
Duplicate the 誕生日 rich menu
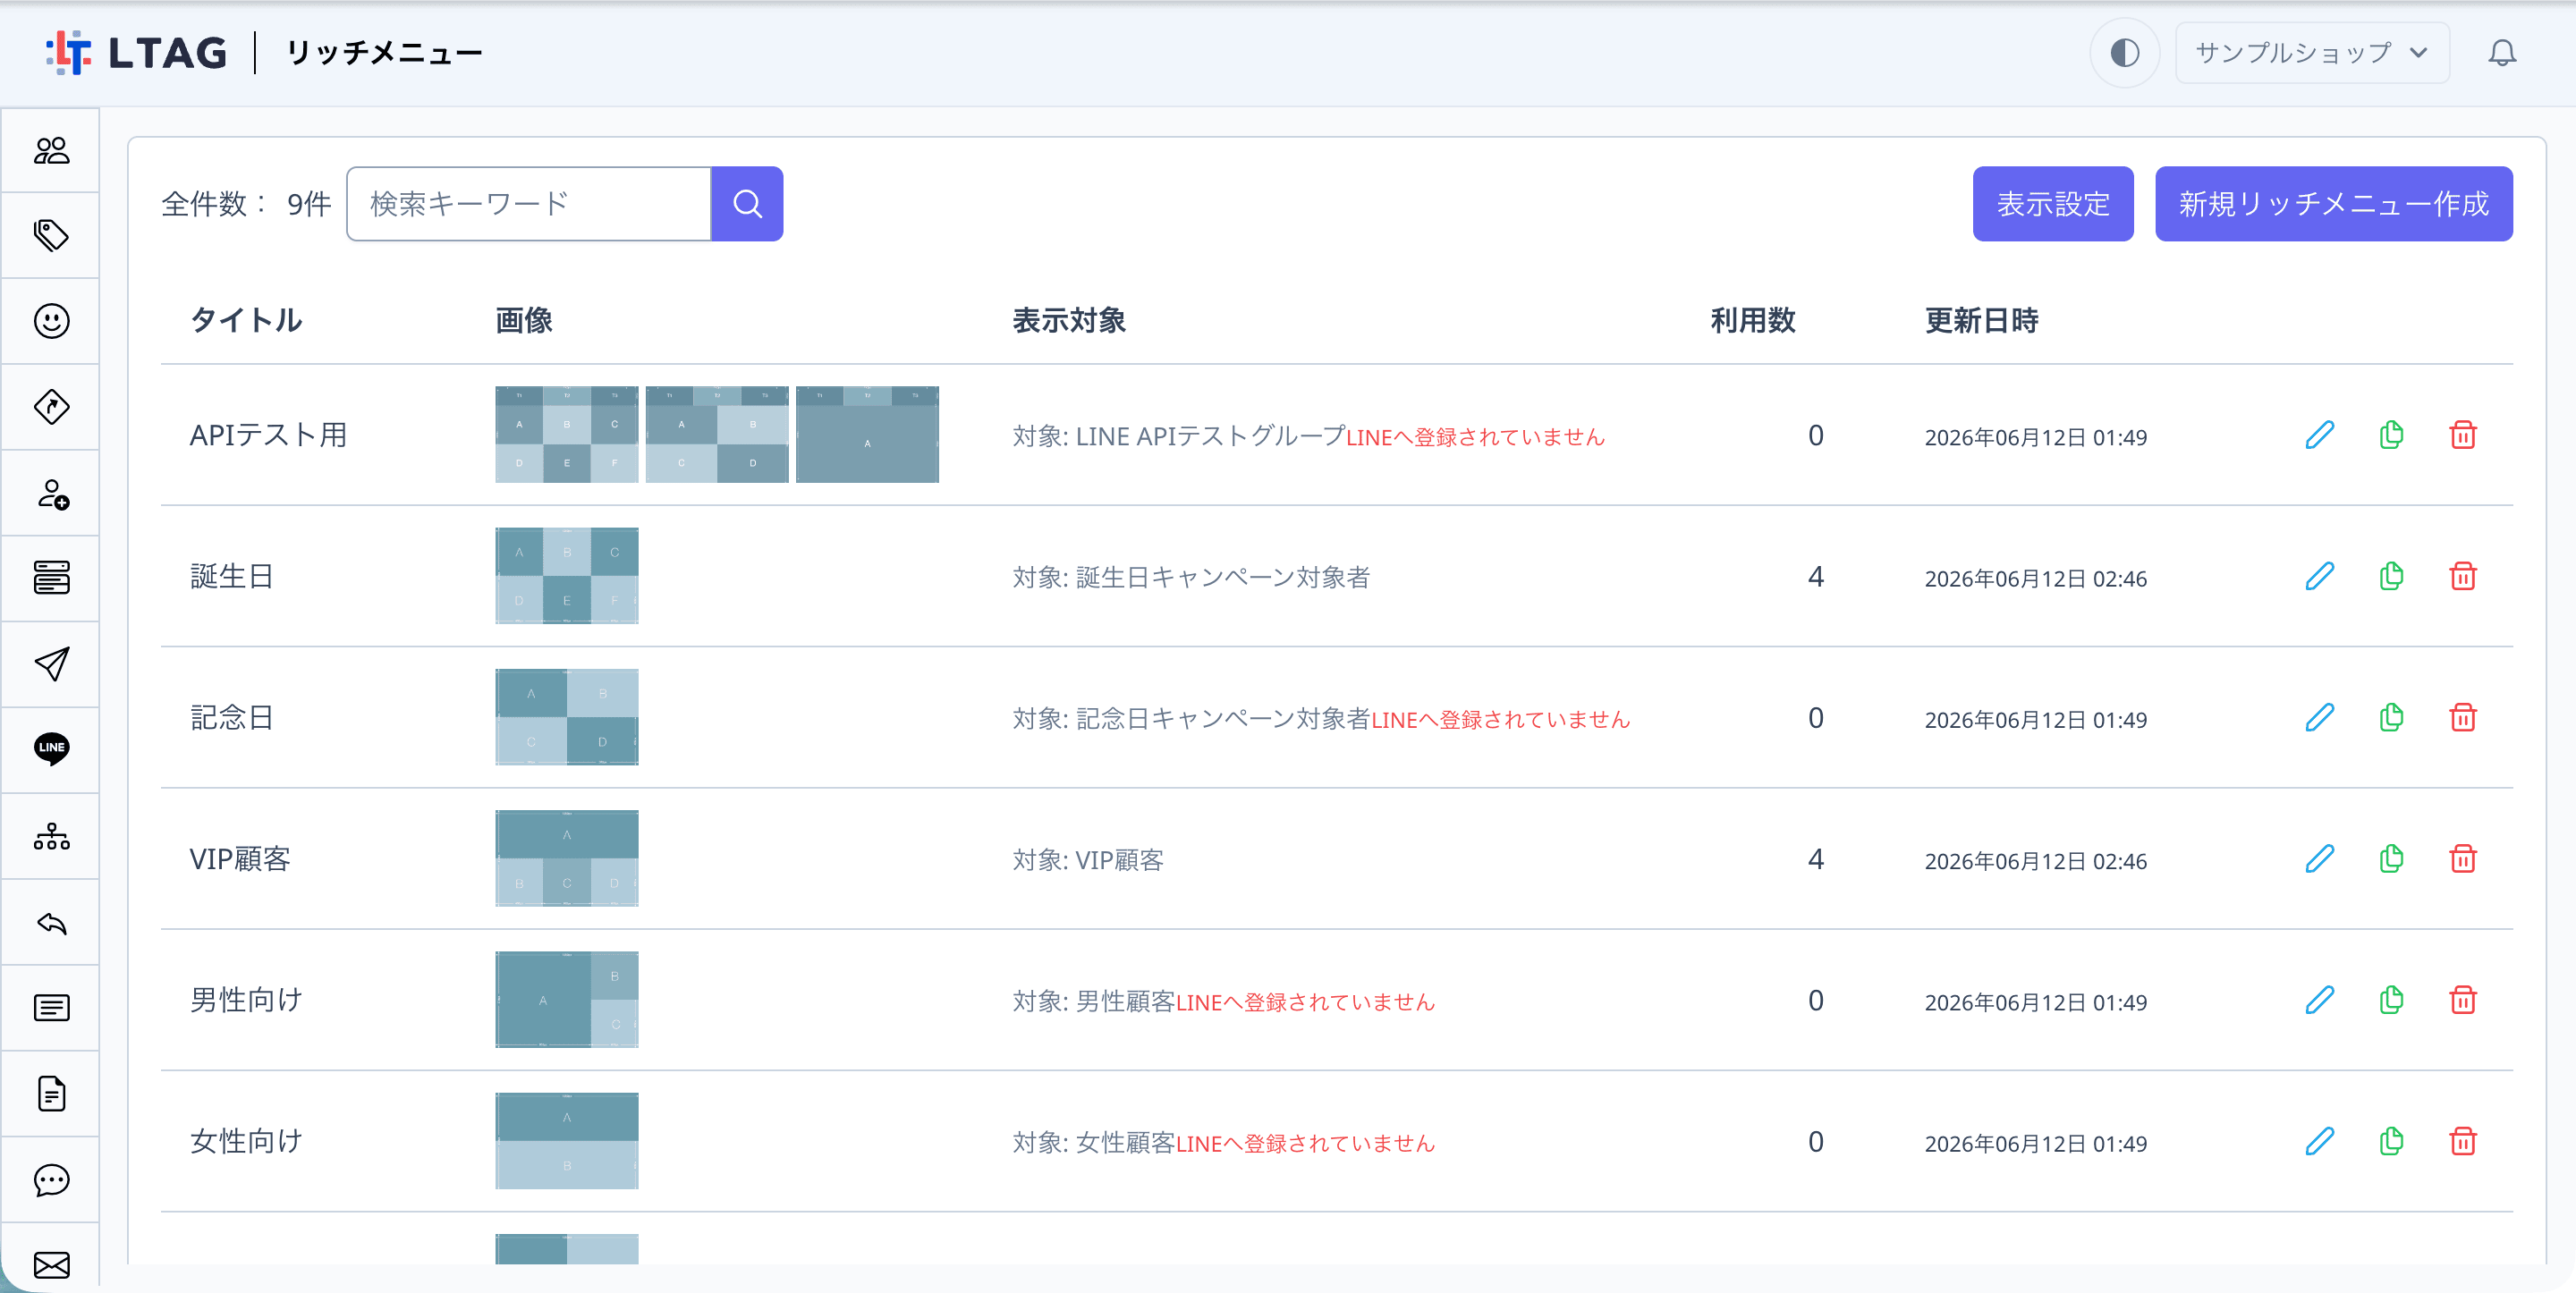click(x=2391, y=576)
